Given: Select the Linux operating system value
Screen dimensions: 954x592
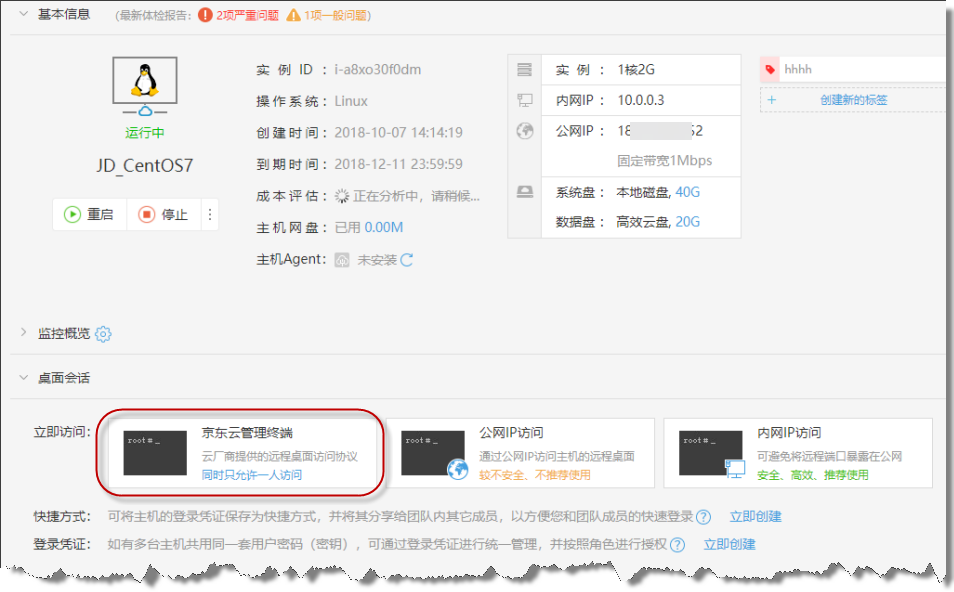Looking at the screenshot, I should [351, 101].
